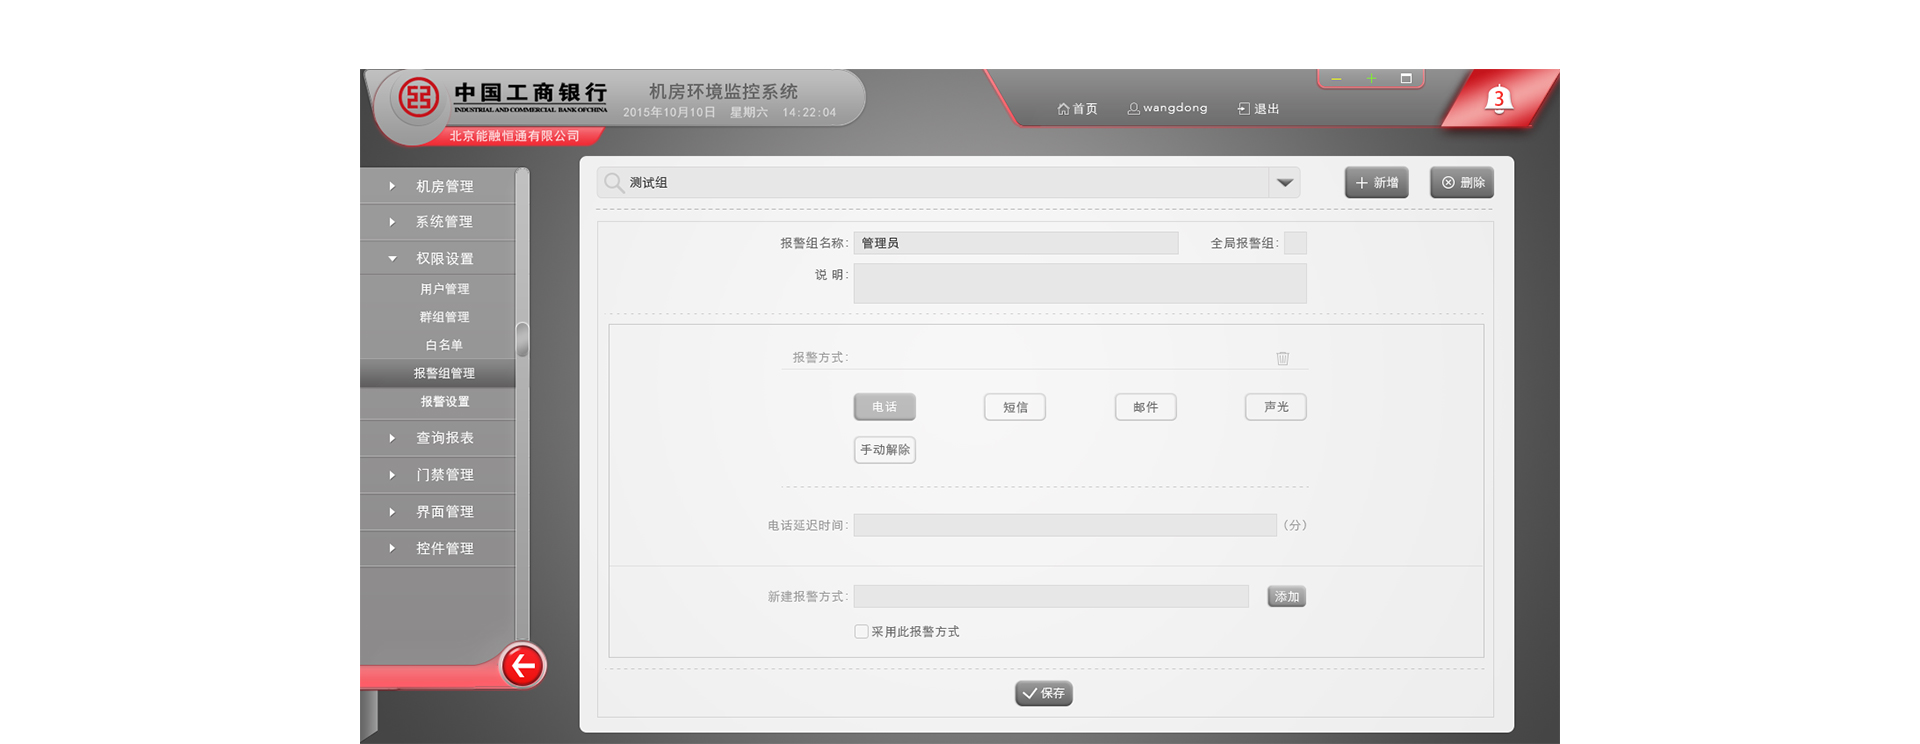Viewport: 1920px width, 744px height.
Task: Click the 新增 add button
Action: click(1377, 182)
